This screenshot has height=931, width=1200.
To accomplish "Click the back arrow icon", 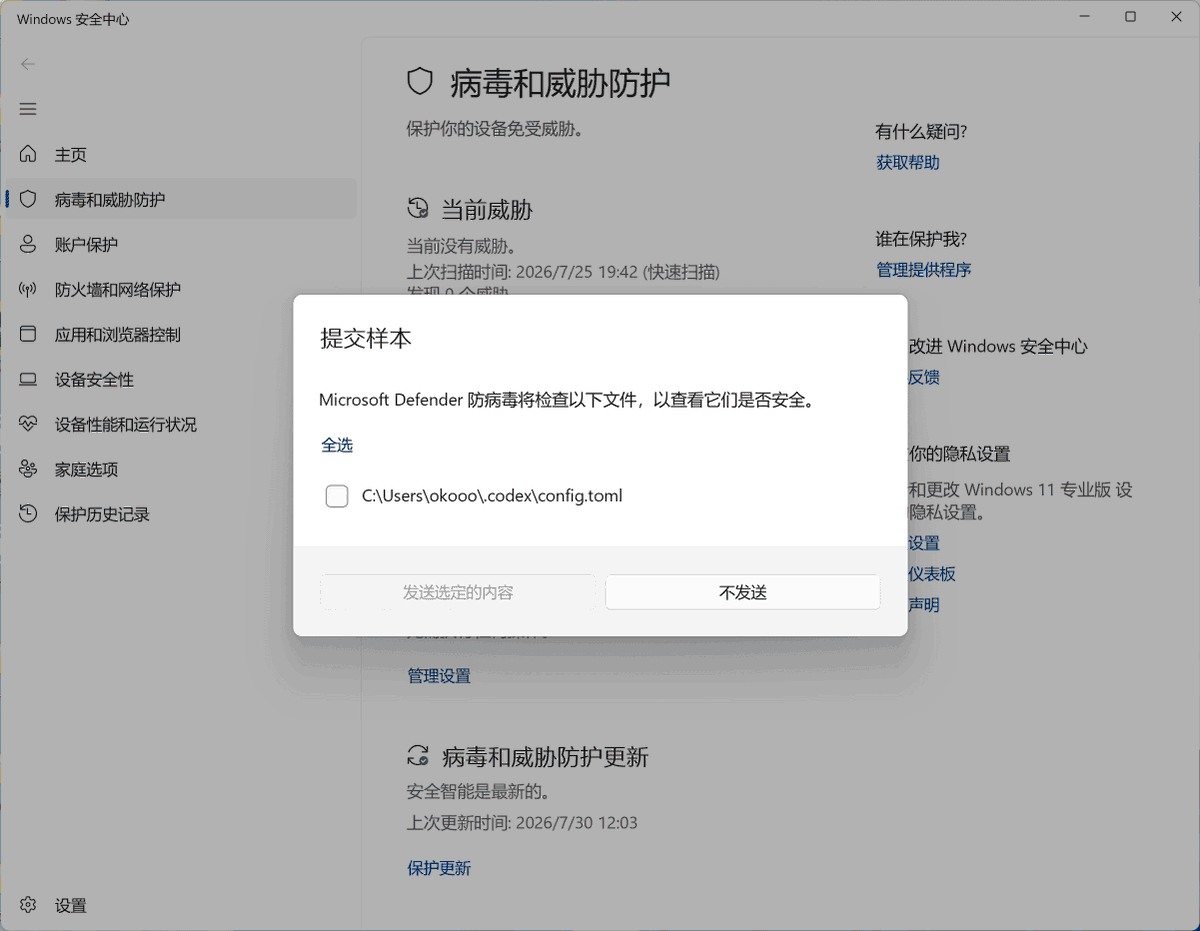I will pyautogui.click(x=28, y=64).
